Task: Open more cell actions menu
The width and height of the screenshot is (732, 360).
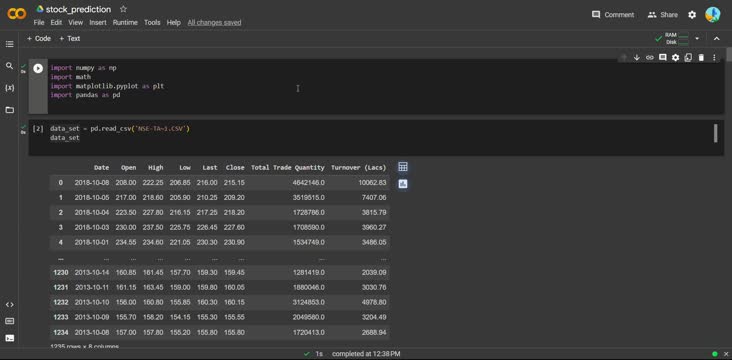Action: 714,57
